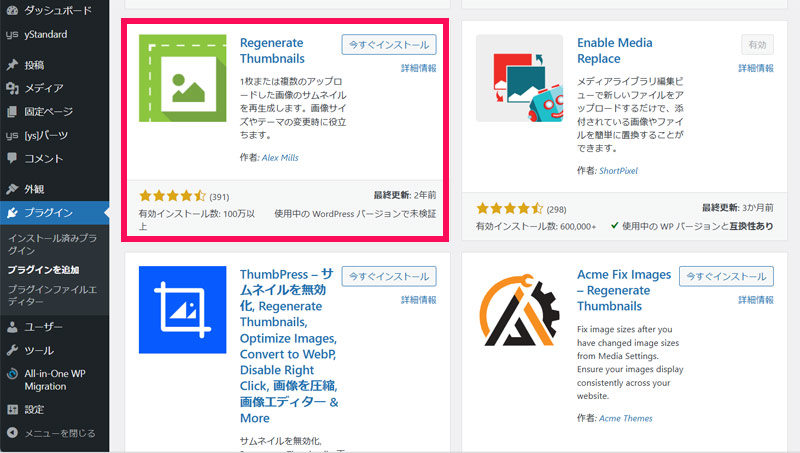Screen dimensions: 800x453
Task: Open [ys]パーツ menu item
Action: [x=55, y=135]
